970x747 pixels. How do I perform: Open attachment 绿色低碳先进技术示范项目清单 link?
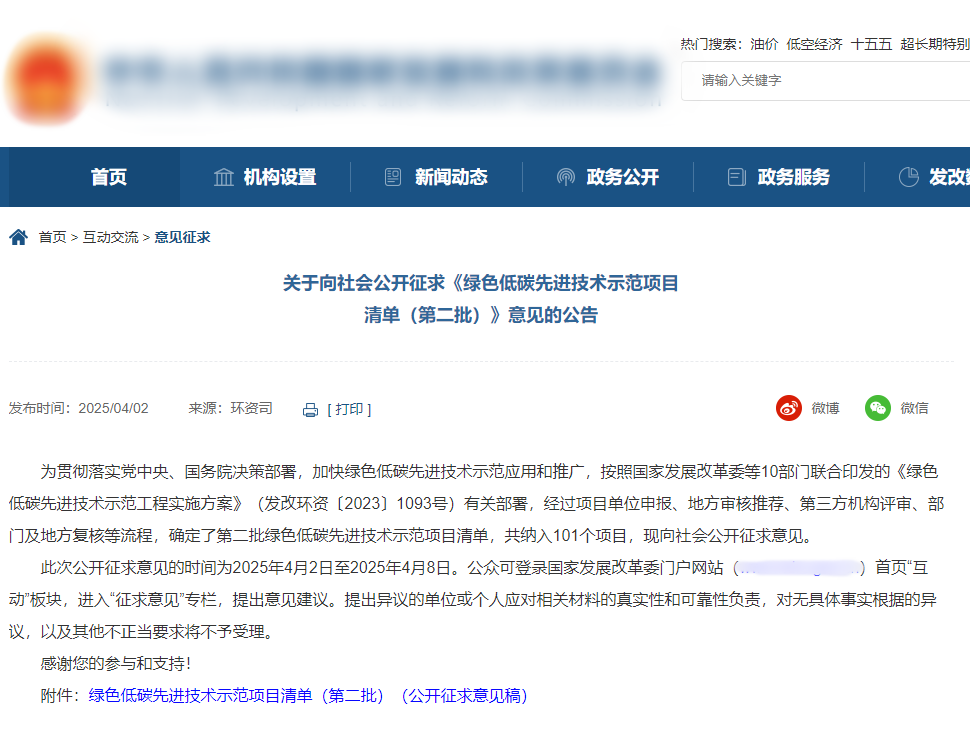coord(307,696)
